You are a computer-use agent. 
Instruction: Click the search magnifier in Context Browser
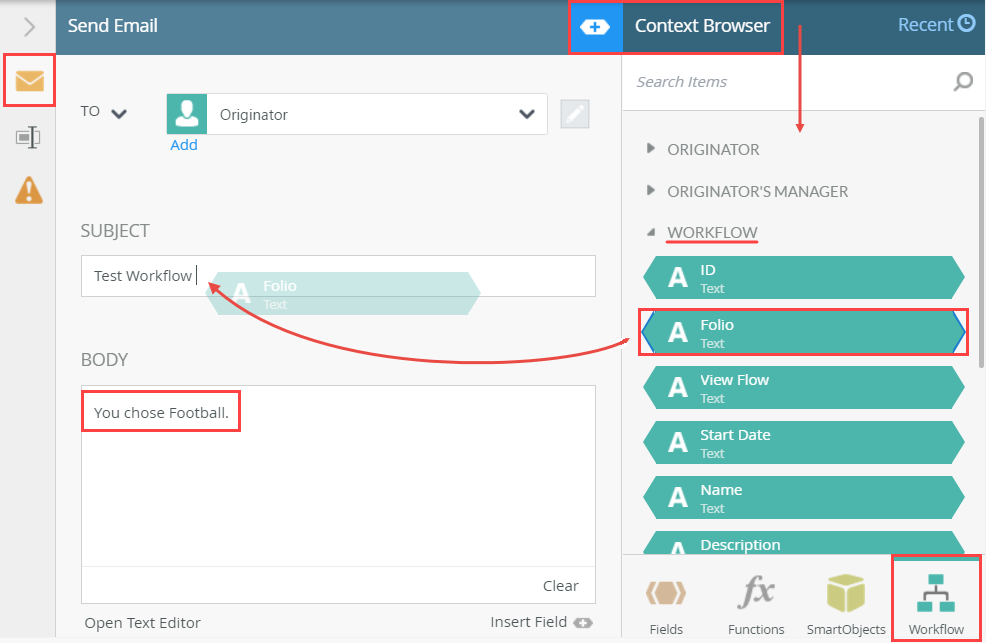tap(961, 81)
